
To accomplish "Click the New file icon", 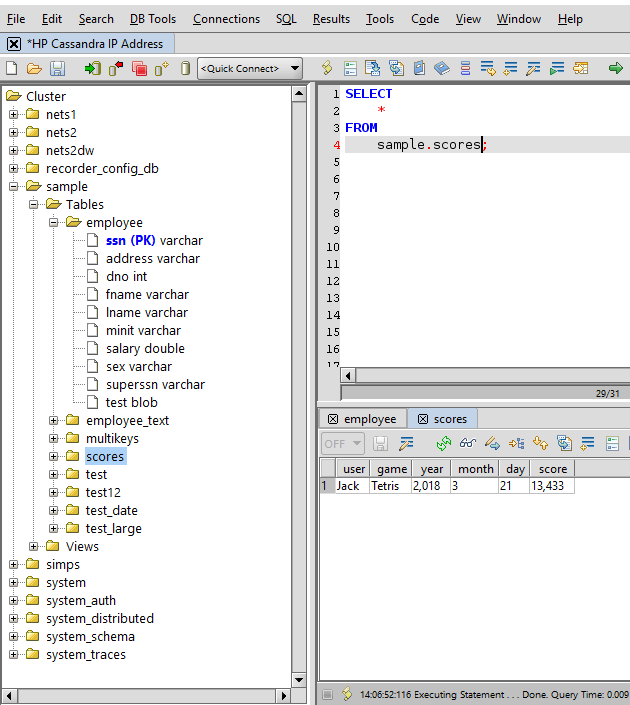I will click(12, 68).
